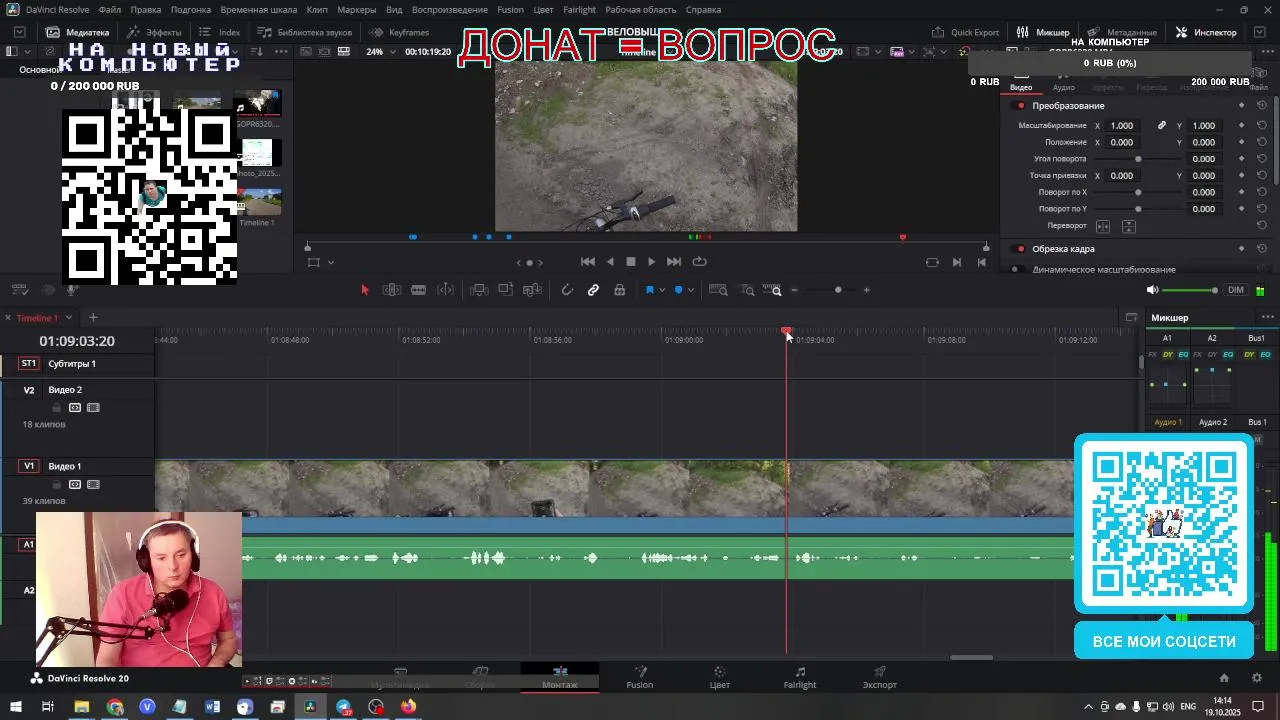Image resolution: width=1280 pixels, height=720 pixels.
Task: Click the full extent zoom icon
Action: click(x=718, y=290)
